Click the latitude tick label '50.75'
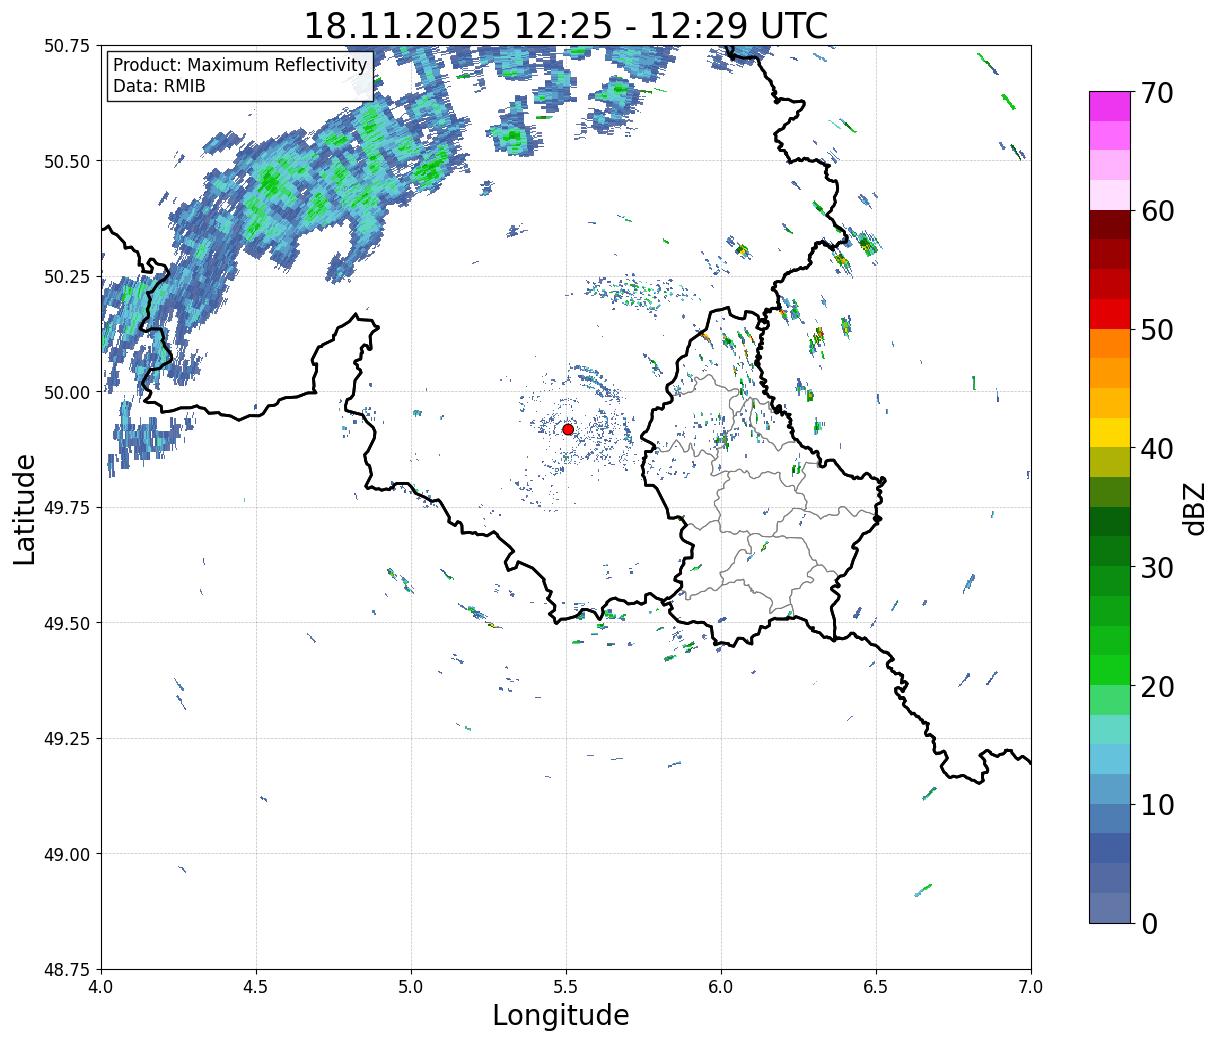Screen dimensions: 1219x1040 pyautogui.click(x=66, y=46)
